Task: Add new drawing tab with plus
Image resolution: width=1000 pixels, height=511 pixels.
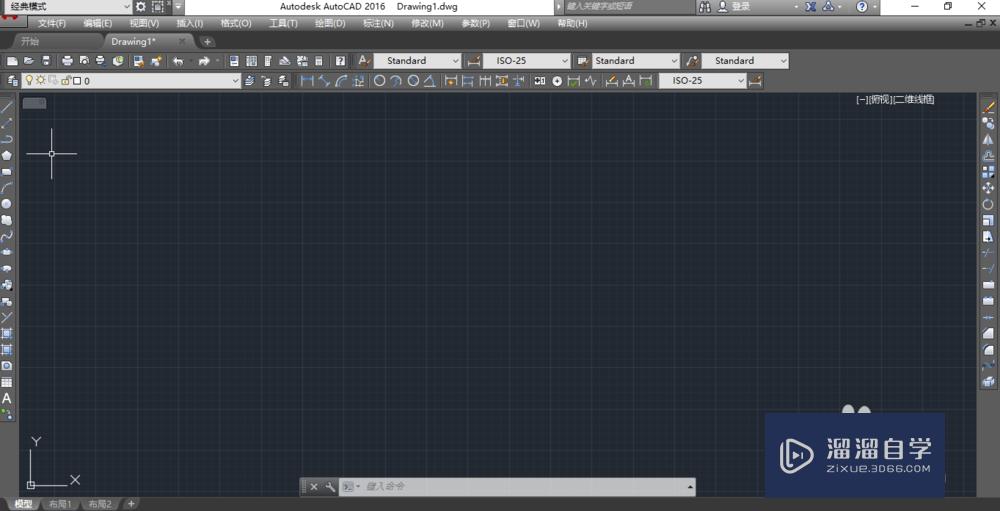Action: tap(207, 41)
